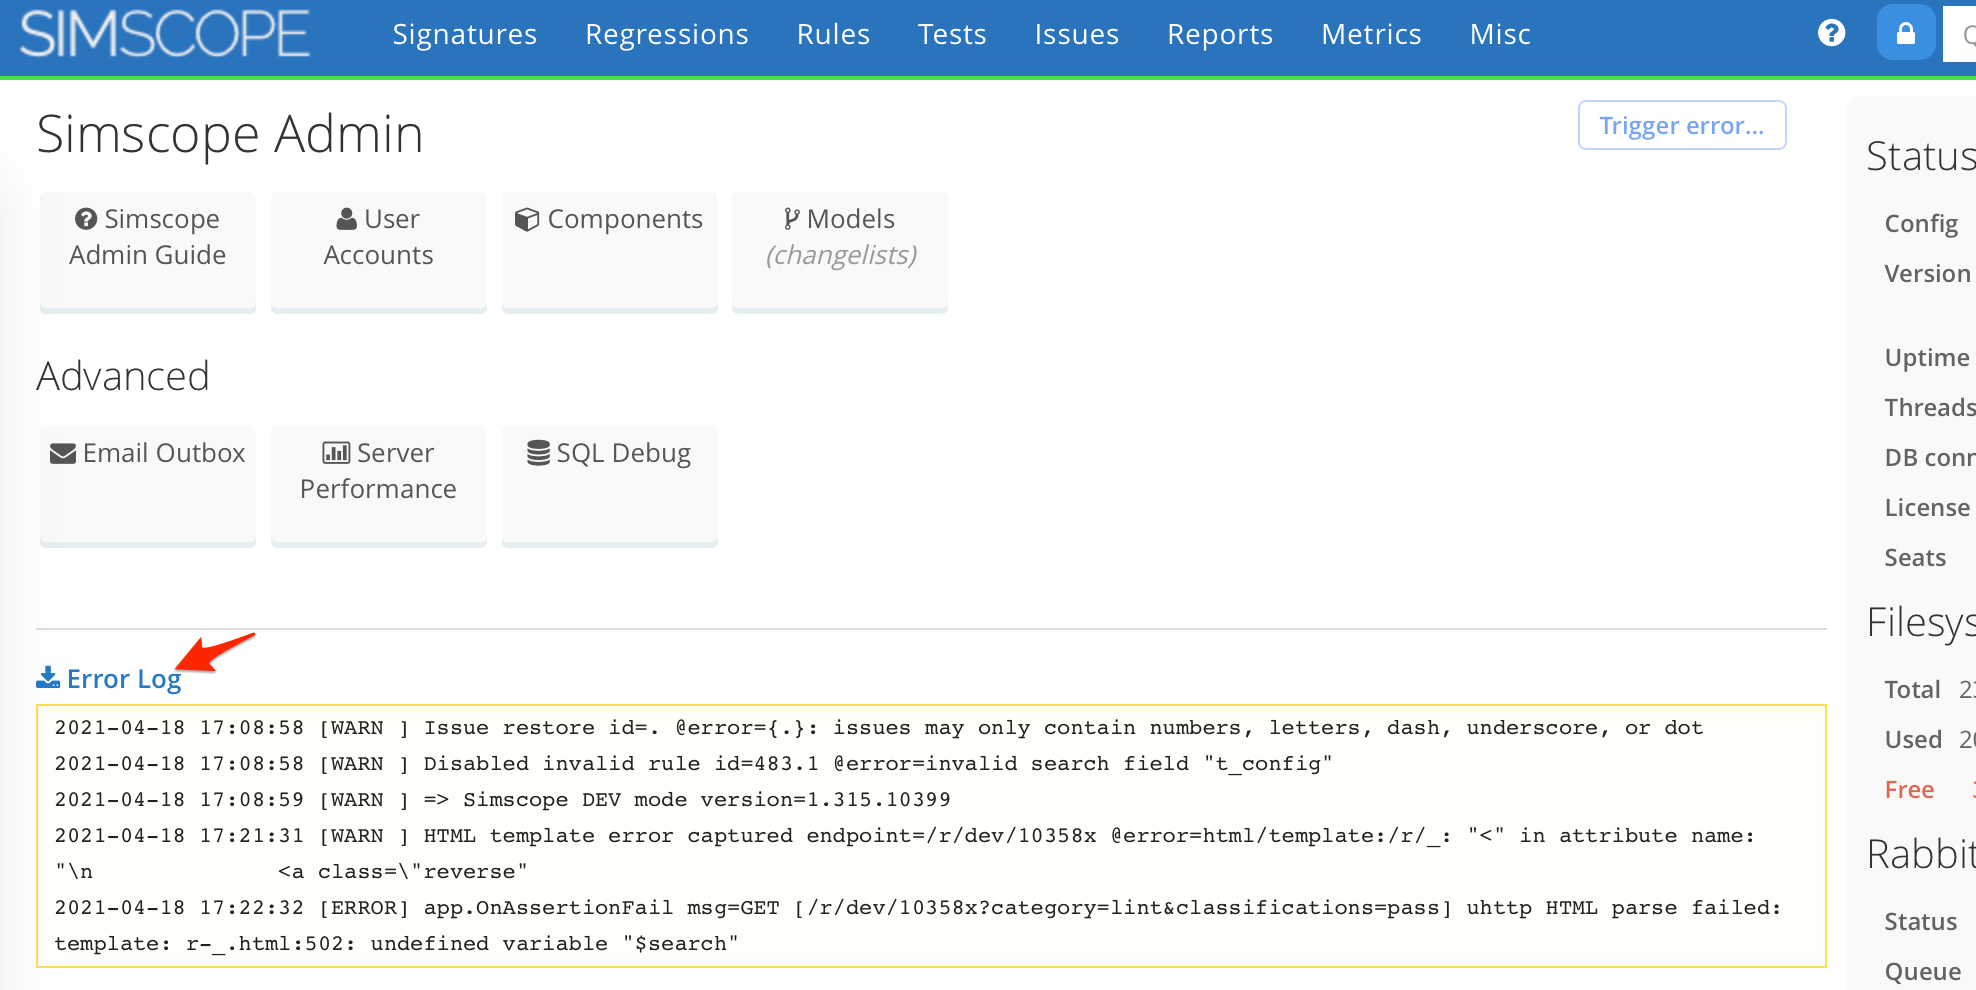Click the Advanced section heading
Viewport: 1976px width, 990px height.
(123, 376)
